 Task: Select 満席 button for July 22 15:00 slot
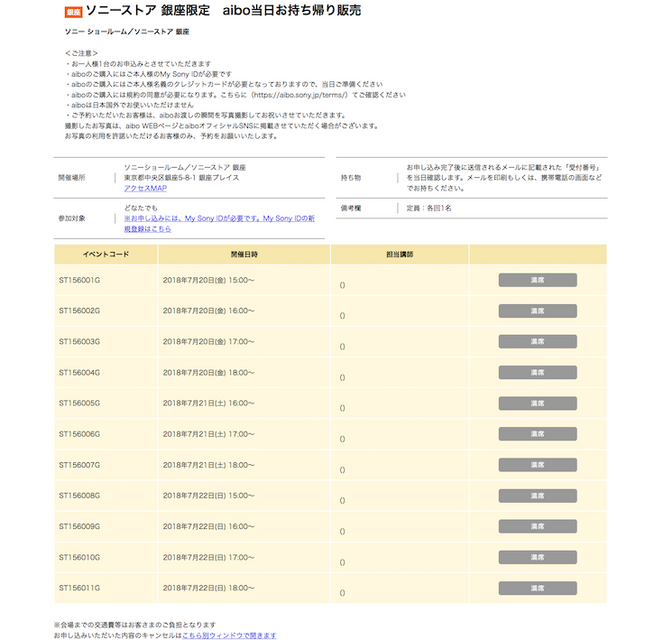point(537,496)
